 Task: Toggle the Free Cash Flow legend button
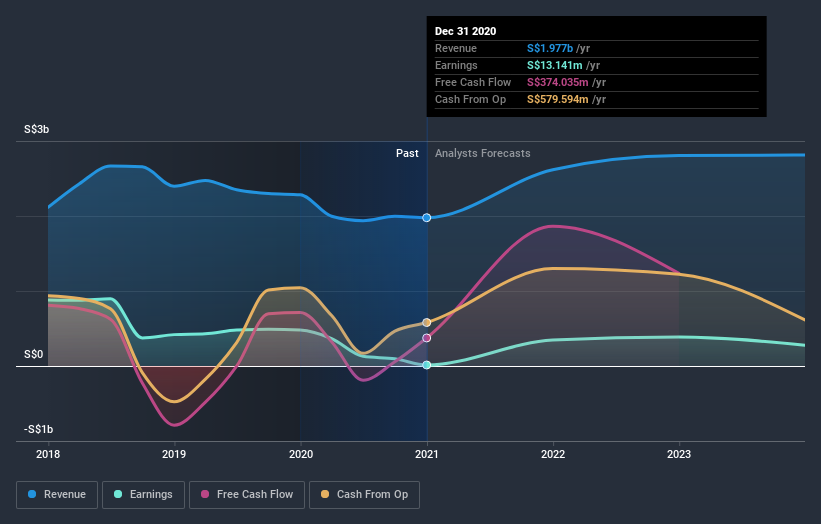[x=247, y=495]
